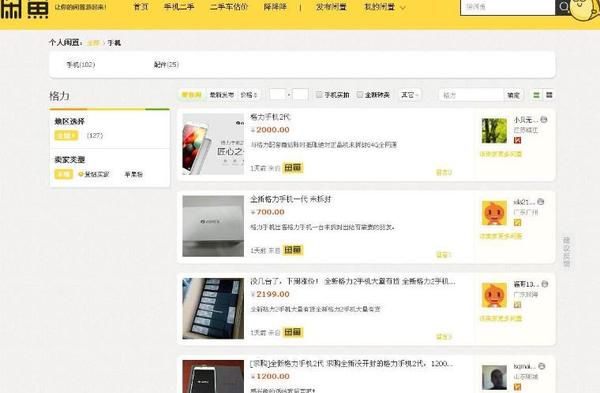Expand the 我的闲置 menu arrow in header
The width and height of the screenshot is (600, 393).
tap(403, 7)
